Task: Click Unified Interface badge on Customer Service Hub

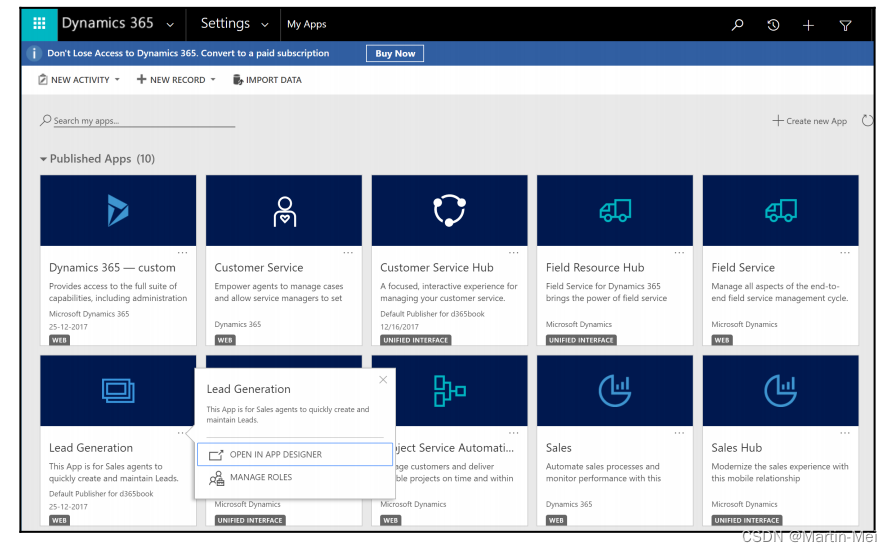Action: [416, 340]
